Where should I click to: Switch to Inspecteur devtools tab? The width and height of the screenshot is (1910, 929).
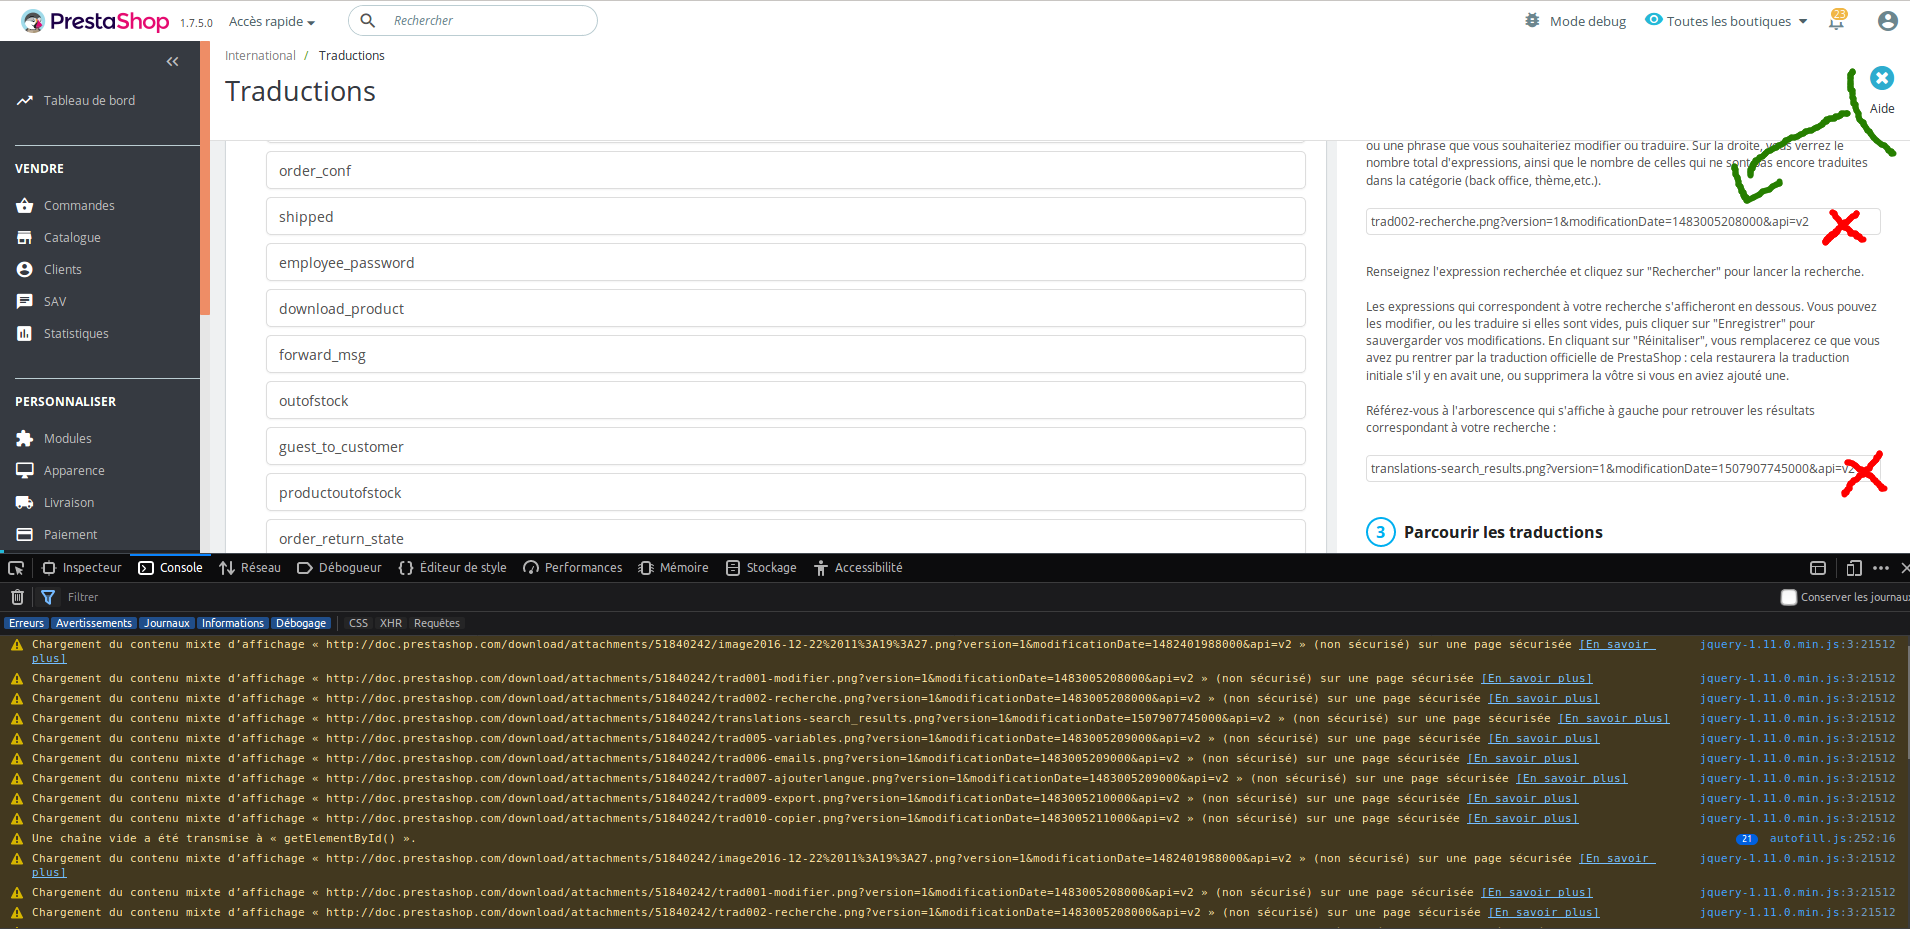pyautogui.click(x=82, y=568)
